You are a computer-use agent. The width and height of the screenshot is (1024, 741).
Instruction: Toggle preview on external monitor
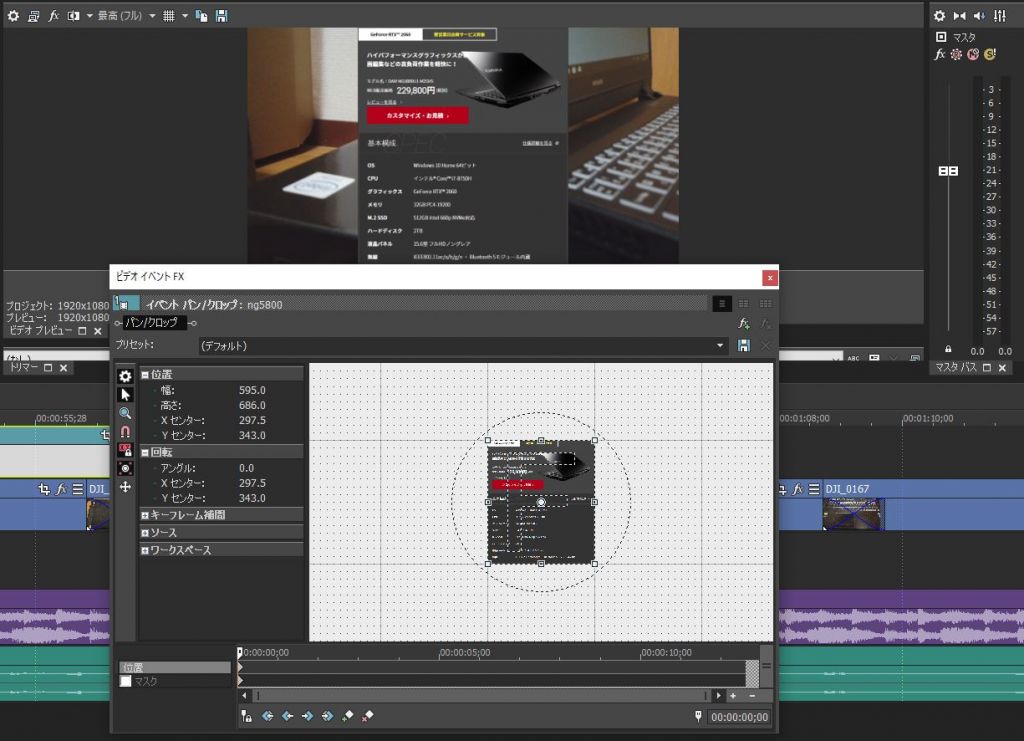click(x=33, y=16)
